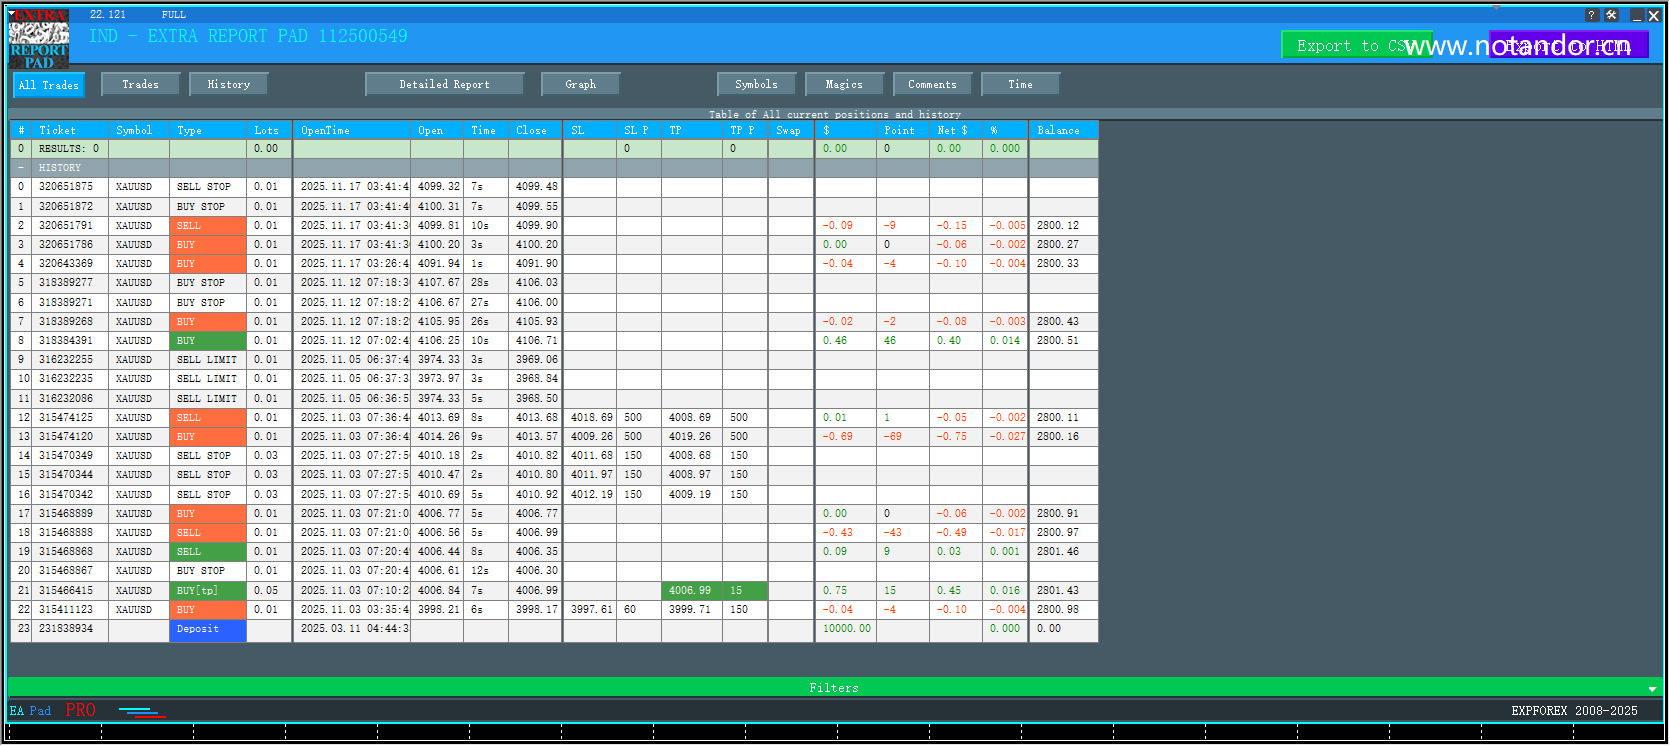Click the HISTORY section row
The height and width of the screenshot is (746, 1670).
pos(554,168)
